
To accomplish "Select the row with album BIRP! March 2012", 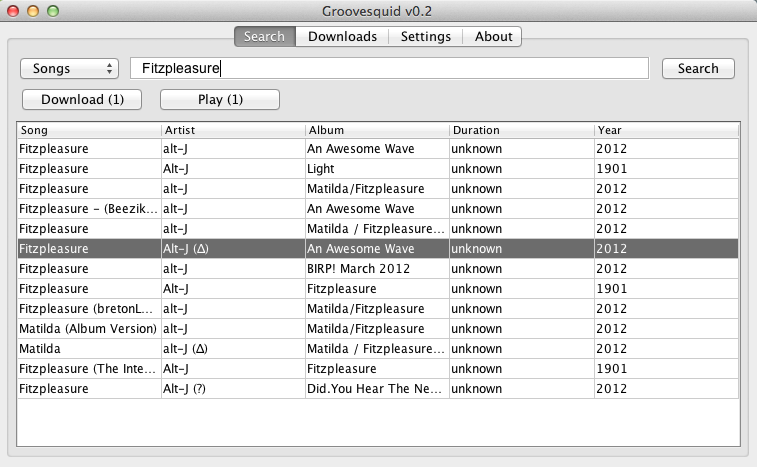I will pos(378,269).
